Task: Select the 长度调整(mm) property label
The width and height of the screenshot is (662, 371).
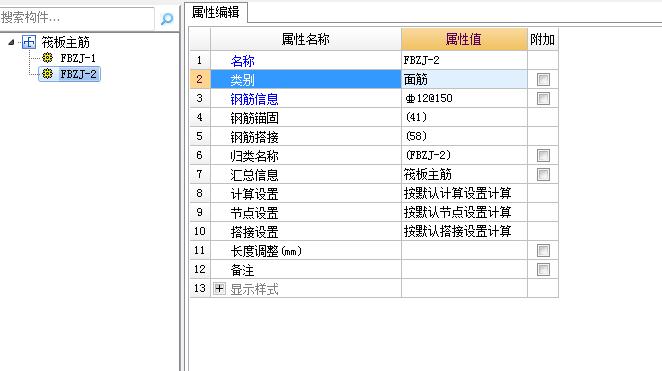Action: coord(266,251)
